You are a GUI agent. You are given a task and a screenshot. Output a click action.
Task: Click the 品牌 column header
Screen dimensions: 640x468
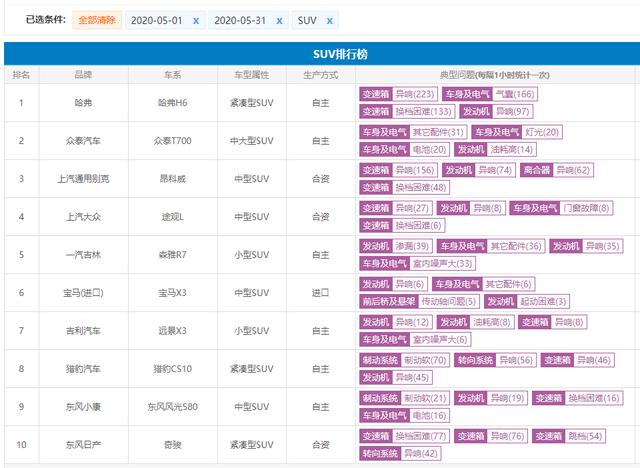click(83, 75)
